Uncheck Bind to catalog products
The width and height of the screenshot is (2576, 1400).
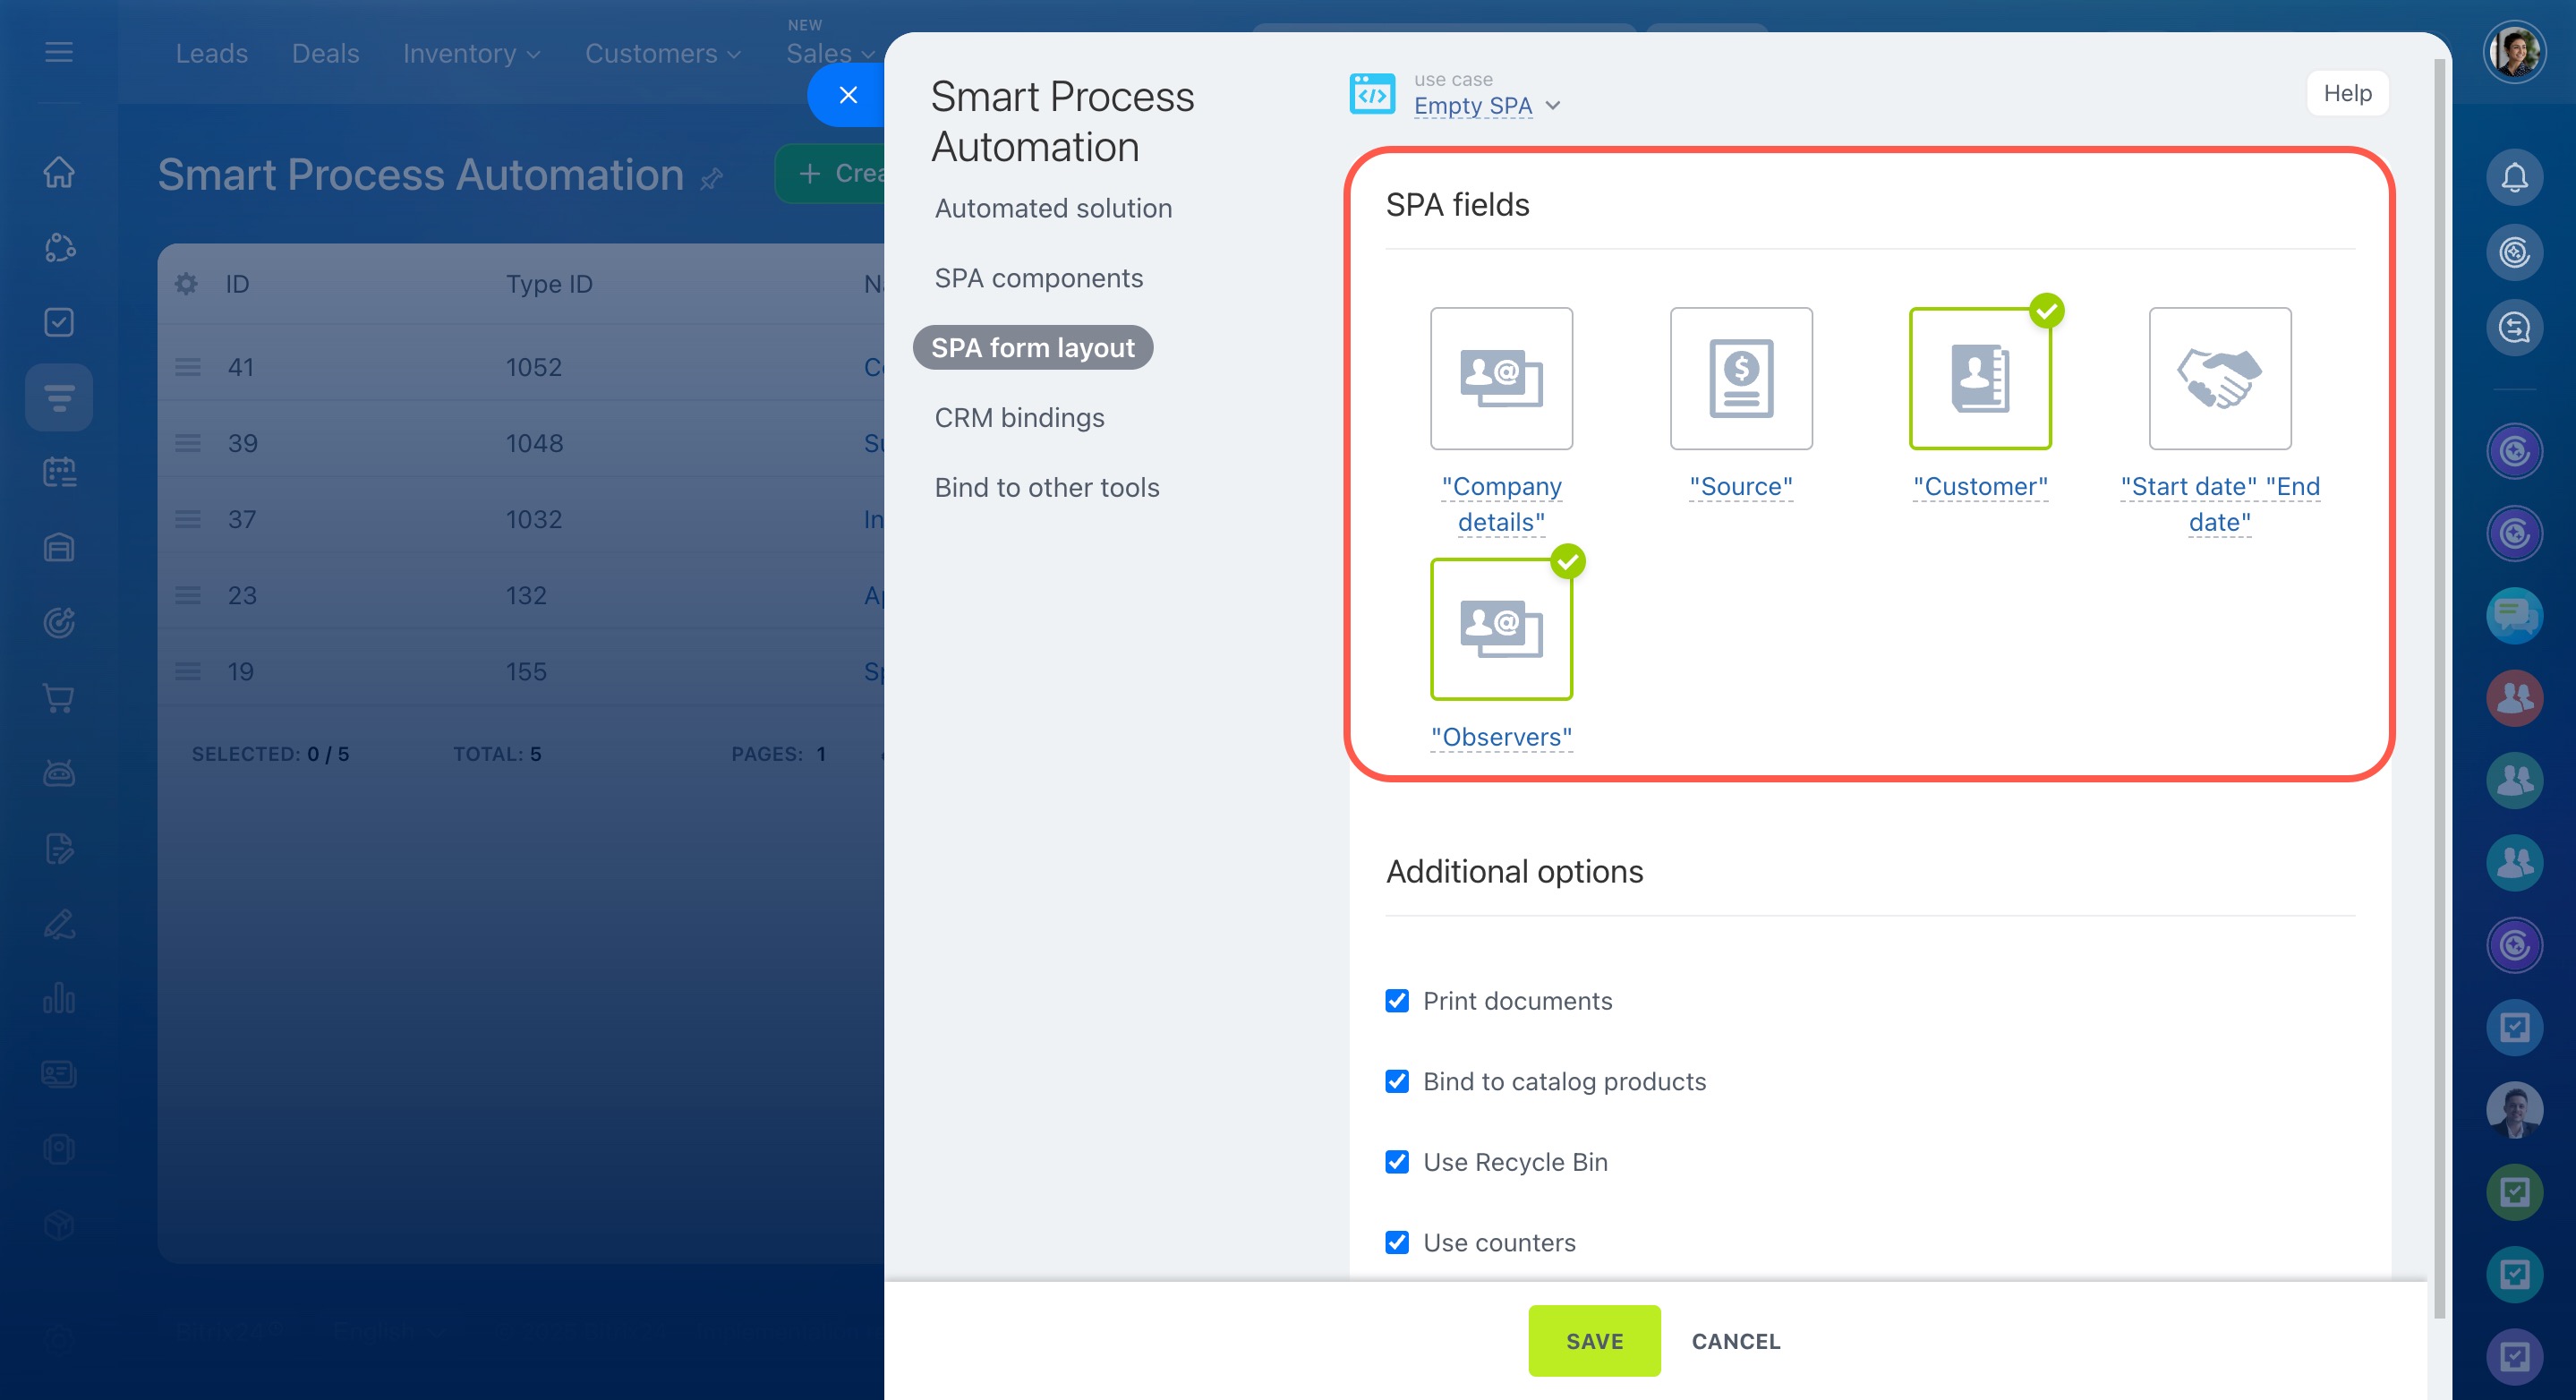click(1397, 1081)
